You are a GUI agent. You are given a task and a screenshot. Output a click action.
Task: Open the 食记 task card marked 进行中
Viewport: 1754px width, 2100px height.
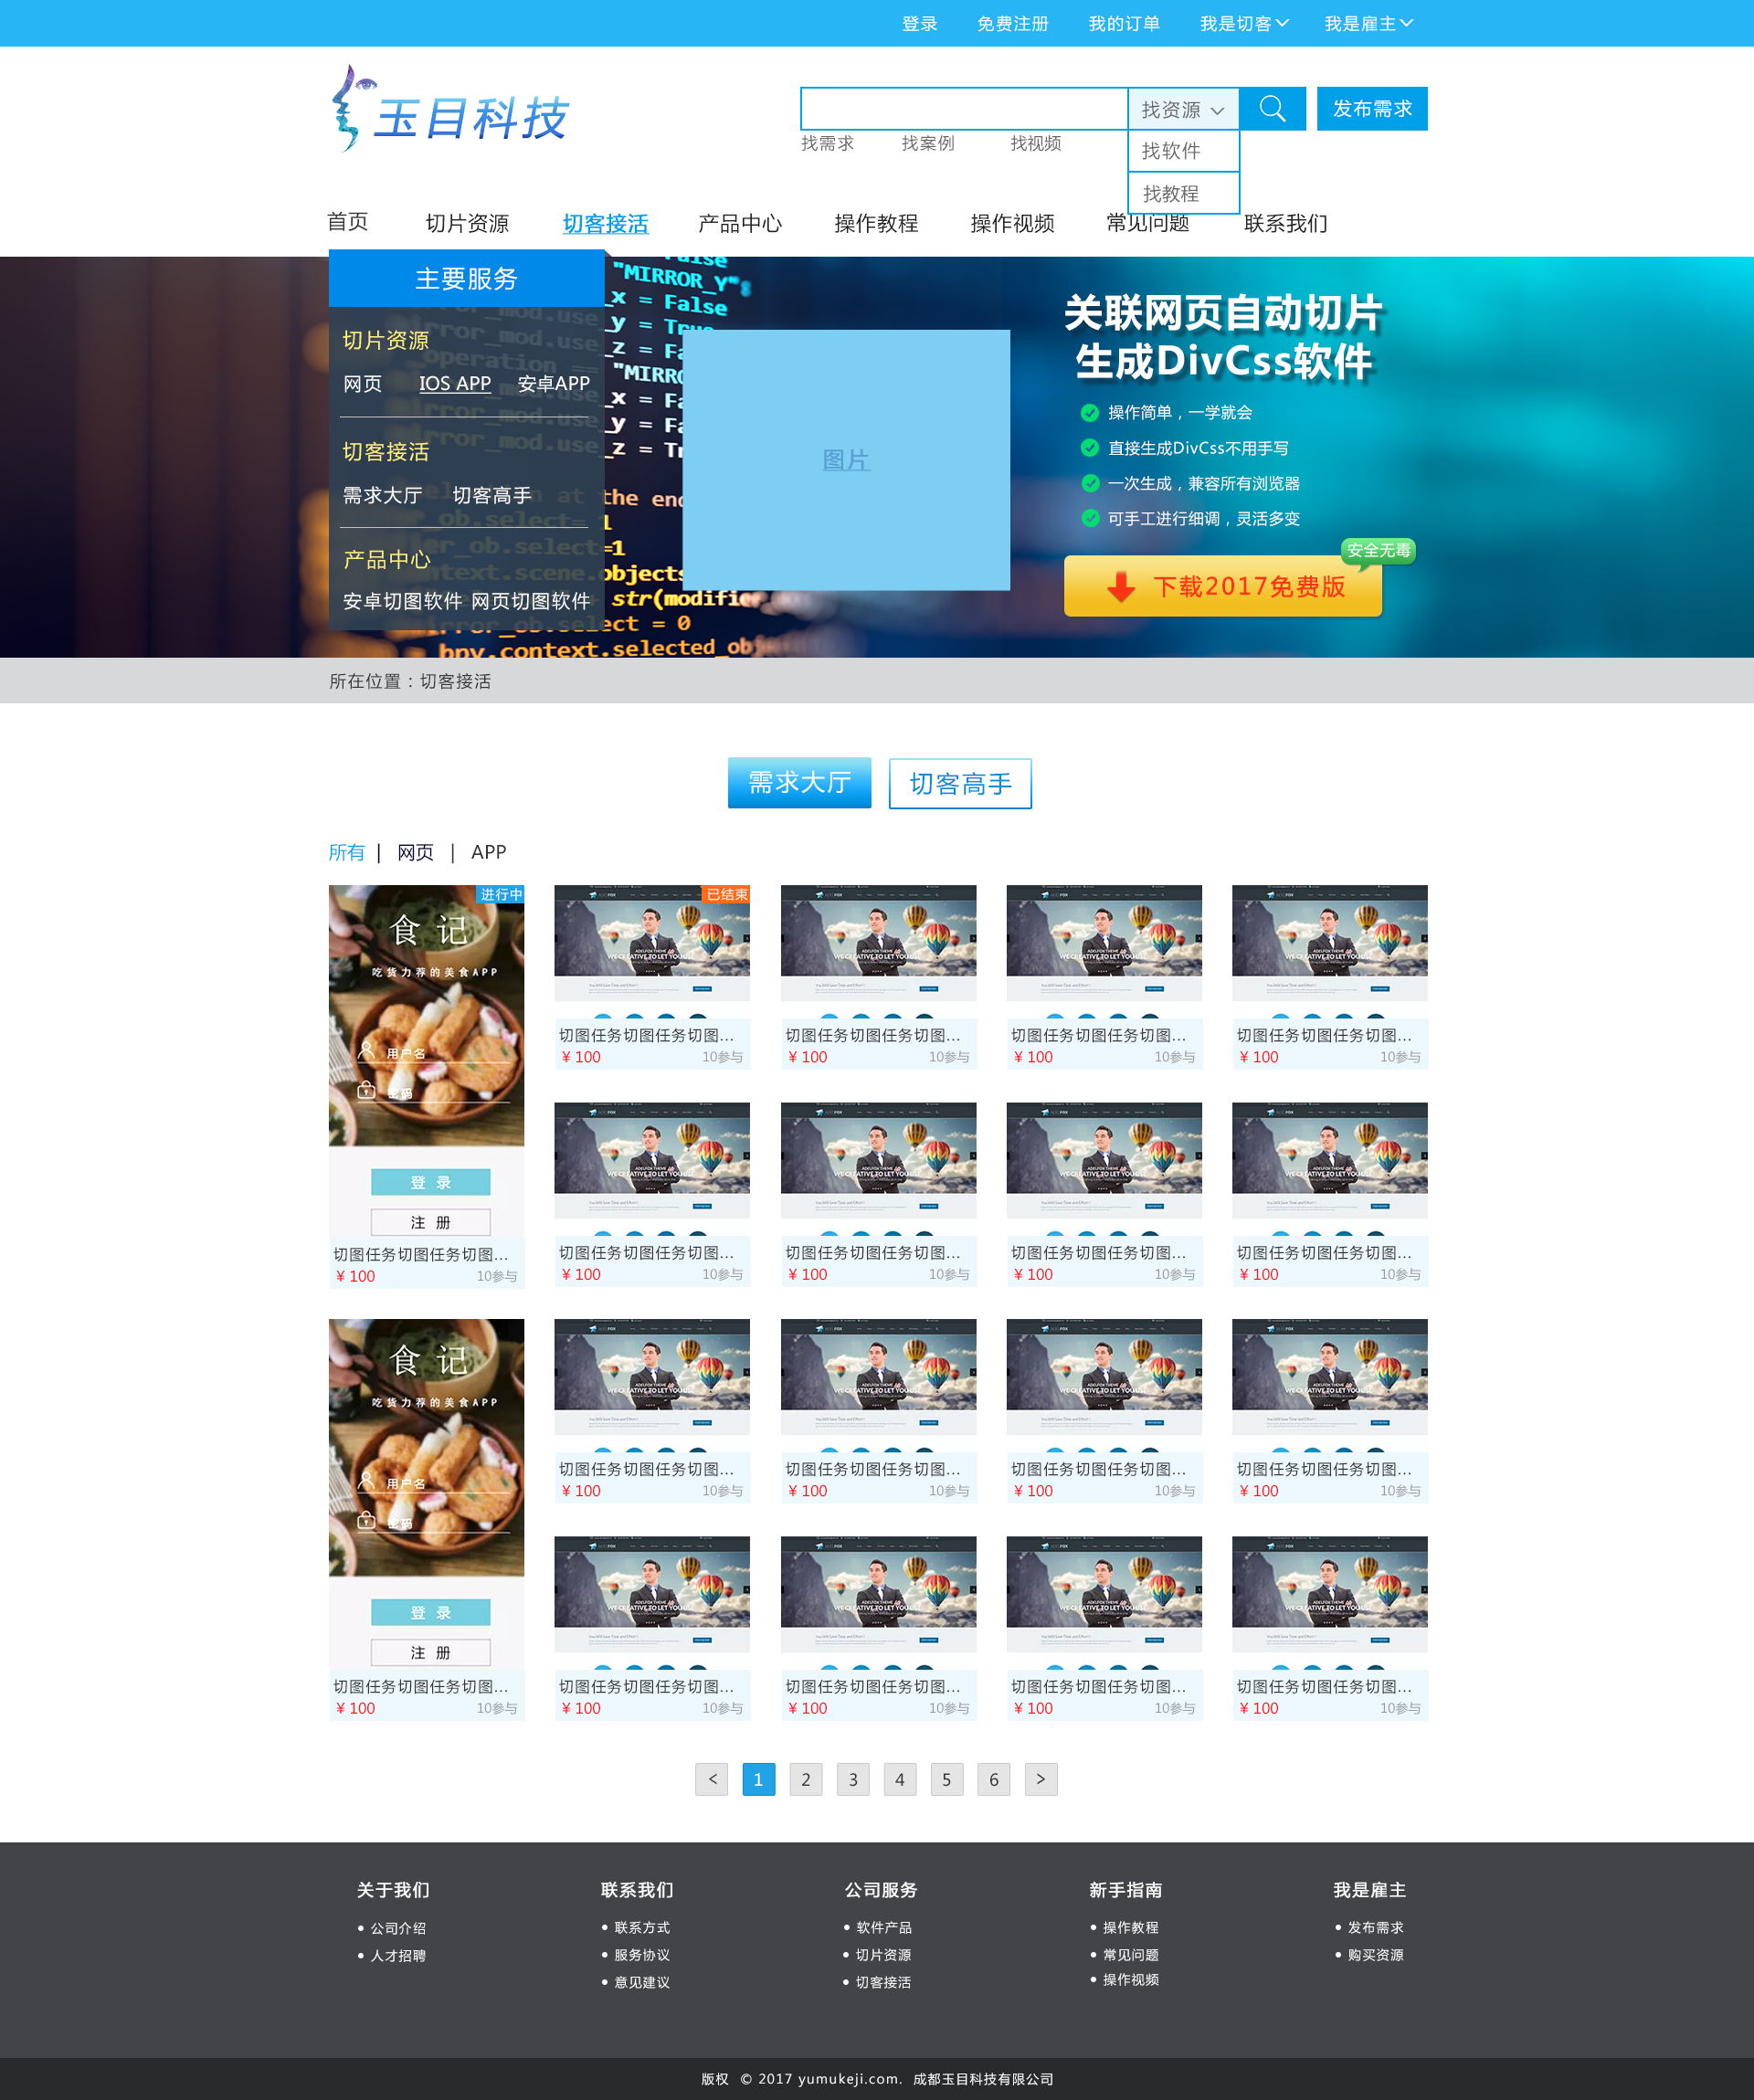click(x=426, y=1086)
